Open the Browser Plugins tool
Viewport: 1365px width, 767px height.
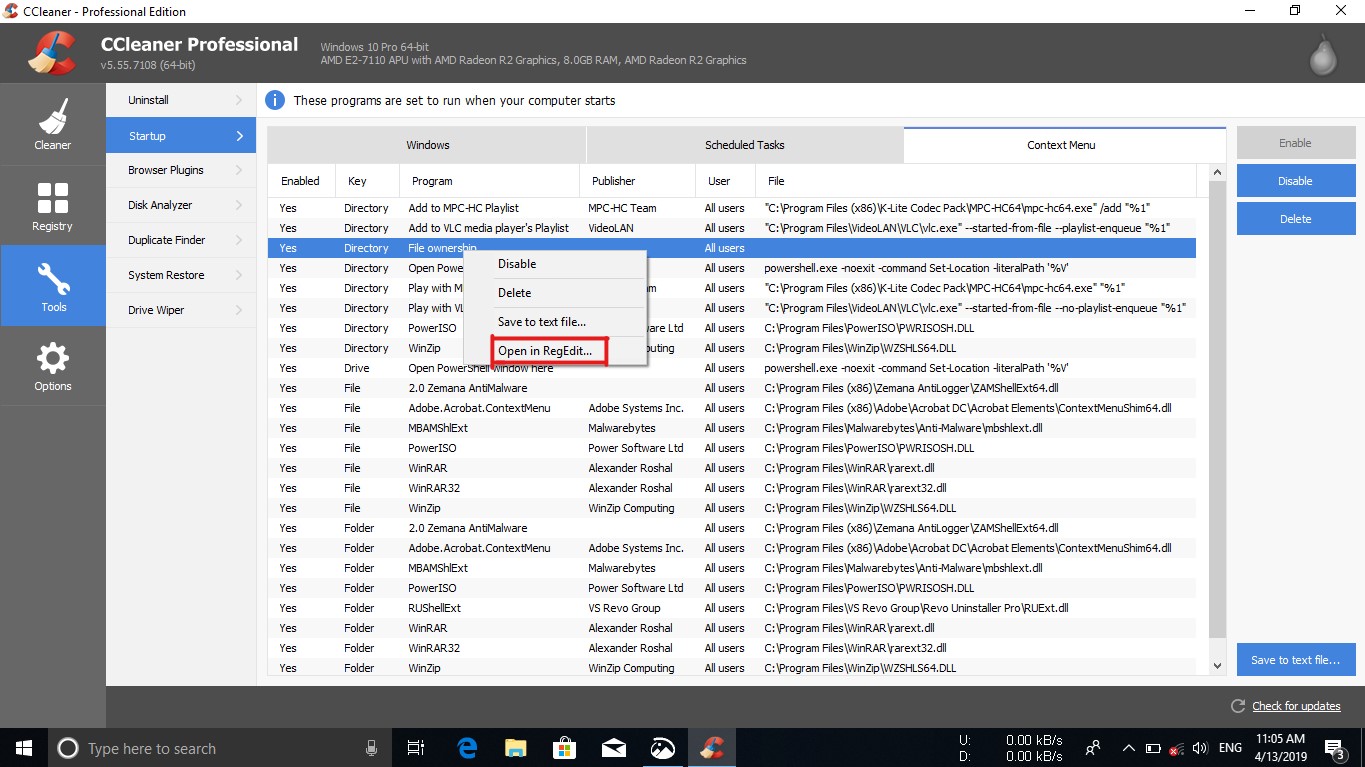tap(181, 170)
